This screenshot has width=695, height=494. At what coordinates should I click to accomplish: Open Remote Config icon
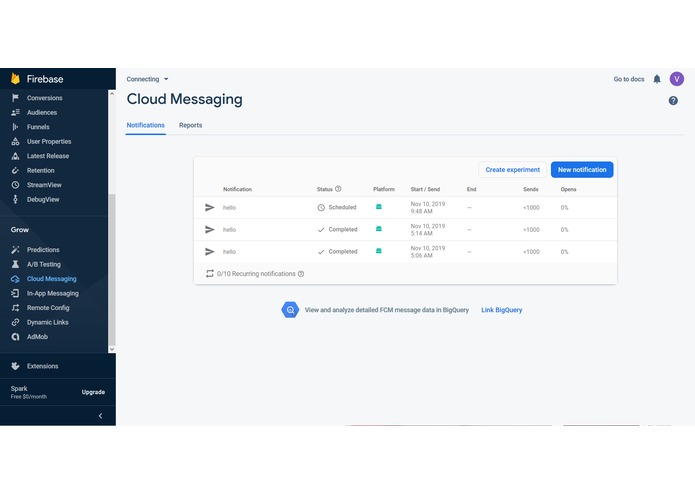[16, 307]
